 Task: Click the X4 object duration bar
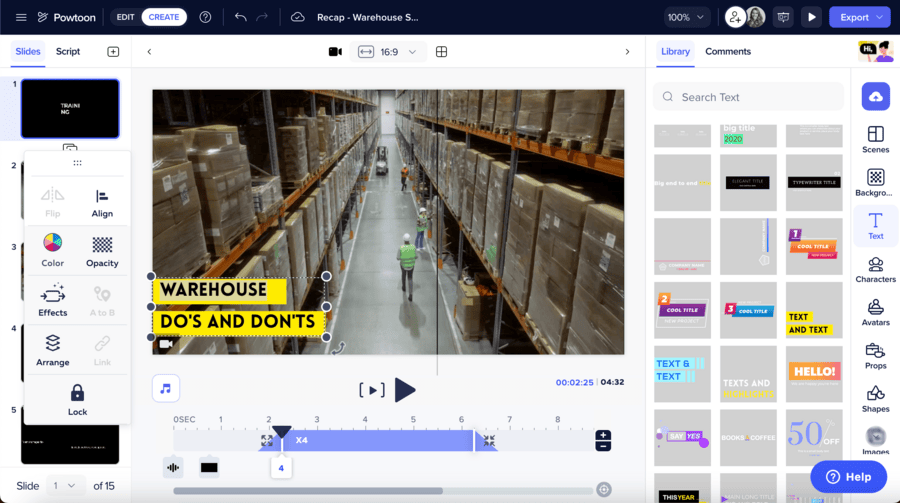click(x=377, y=440)
